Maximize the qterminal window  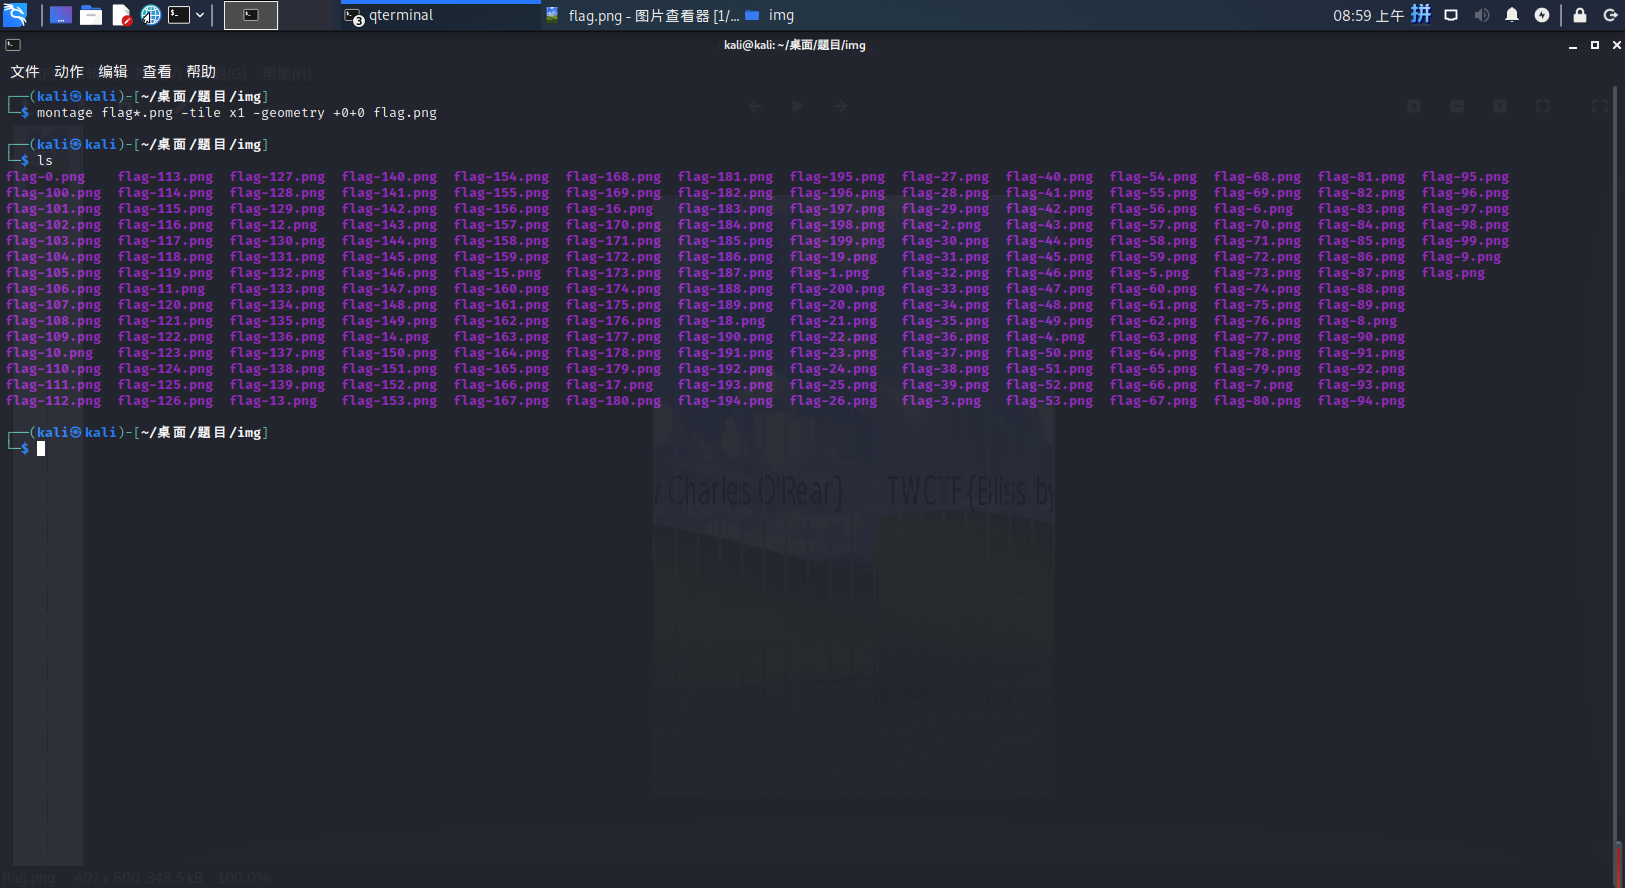[1595, 45]
